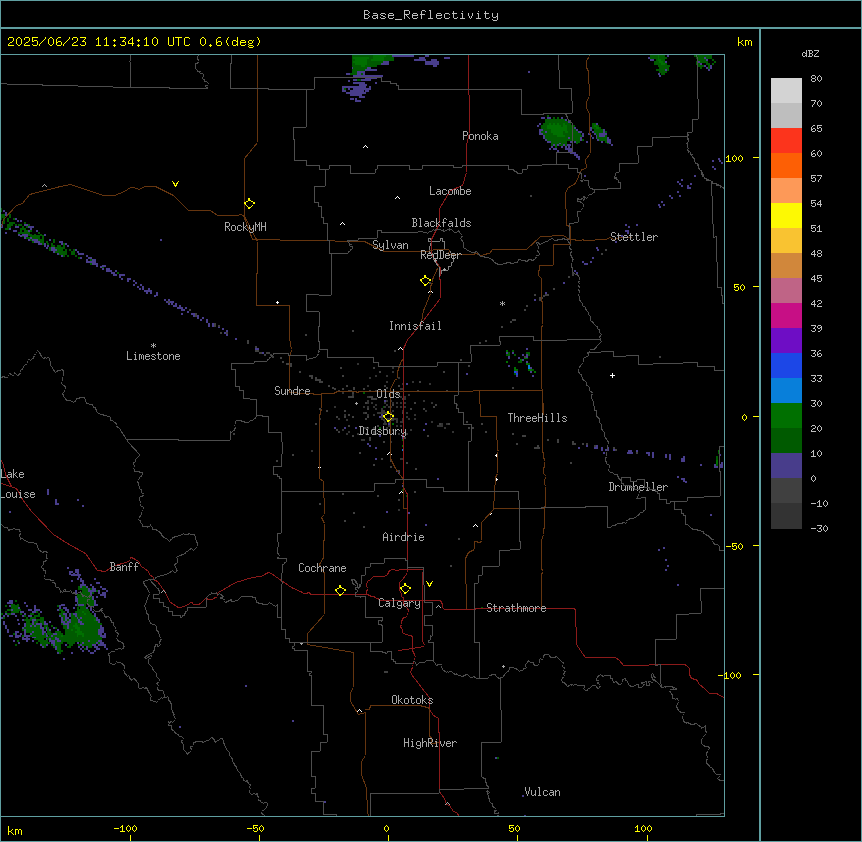Click the green radar echo east of Ponoka
This screenshot has width=862, height=842.
click(560, 133)
